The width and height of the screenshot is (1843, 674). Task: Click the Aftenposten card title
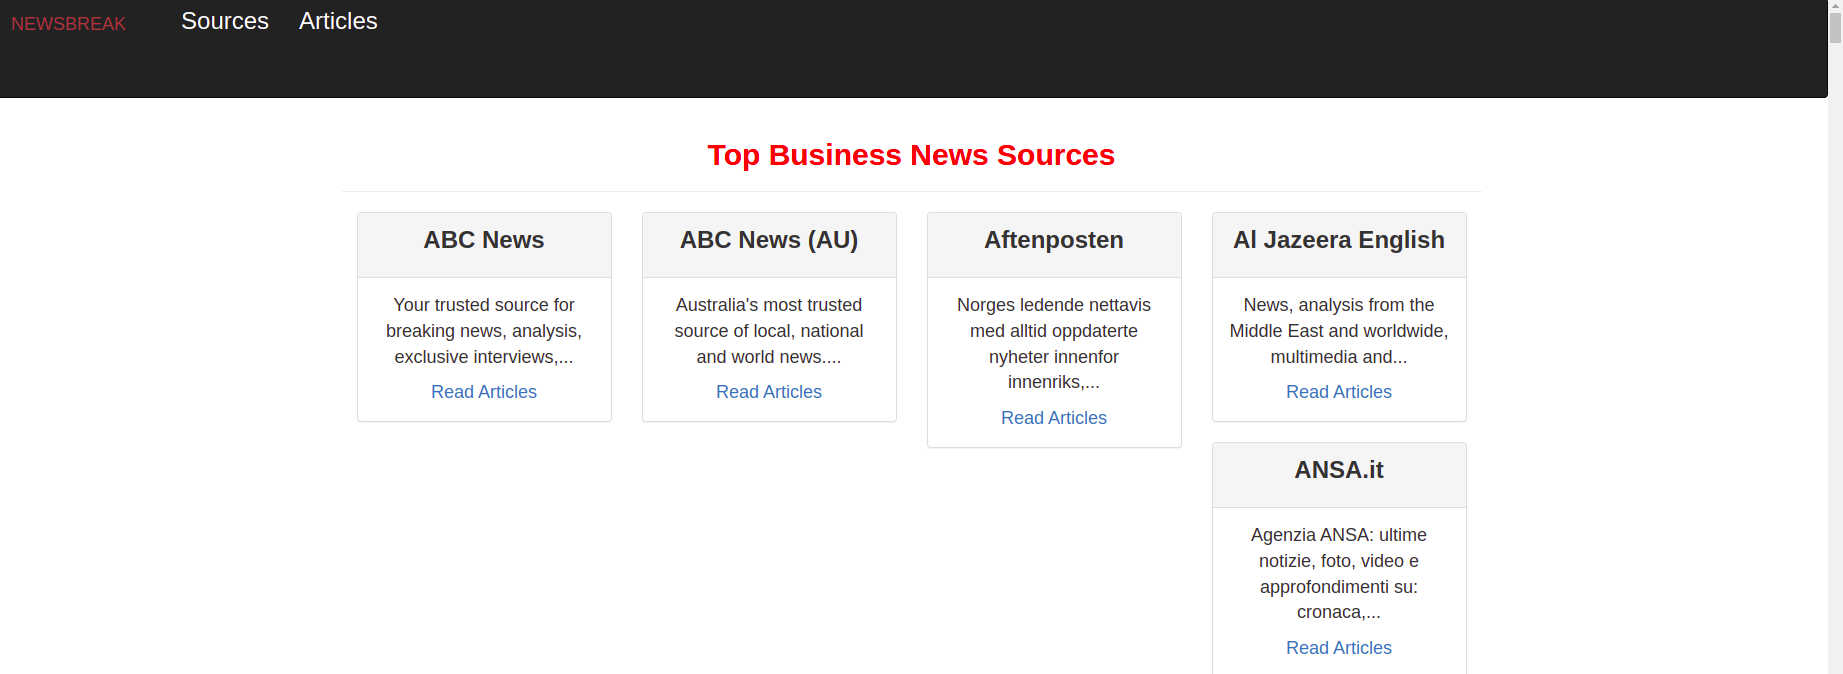click(1054, 240)
